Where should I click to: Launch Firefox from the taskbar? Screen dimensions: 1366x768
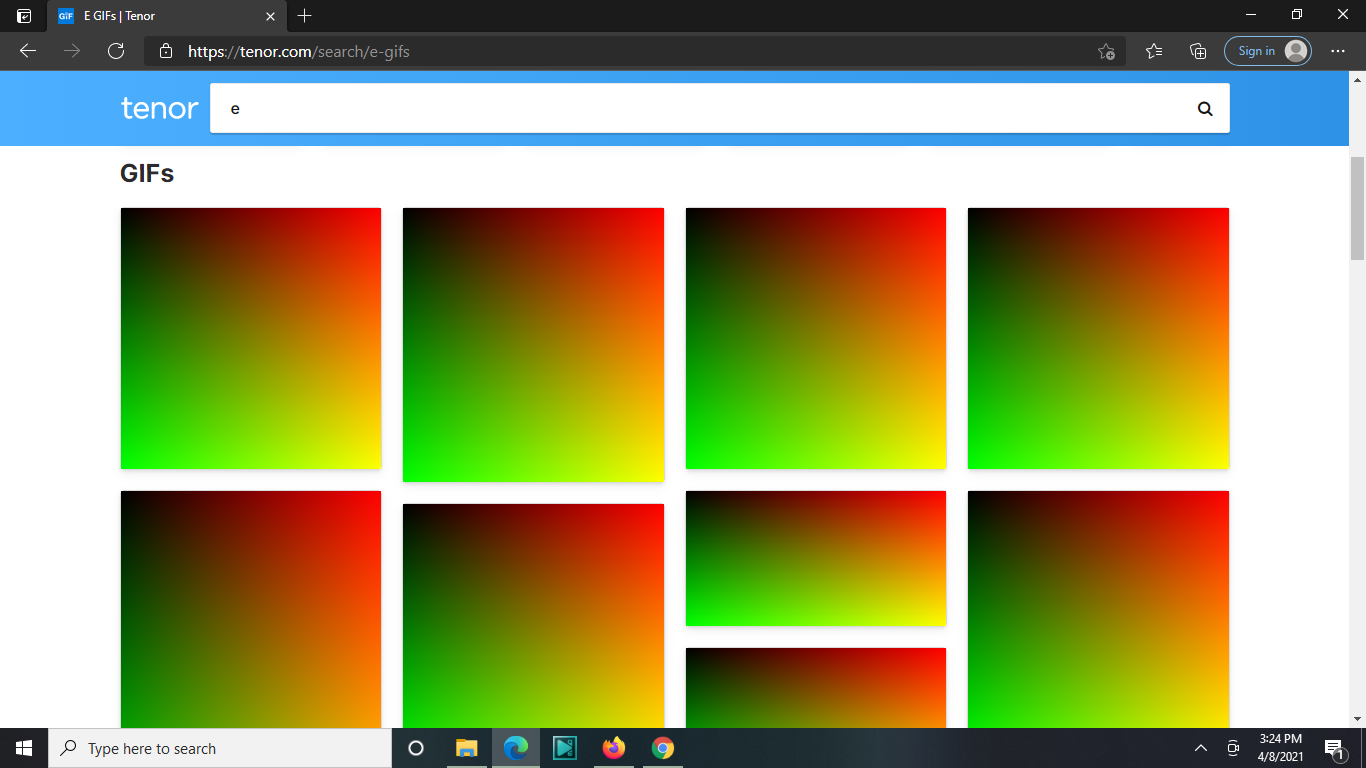613,748
